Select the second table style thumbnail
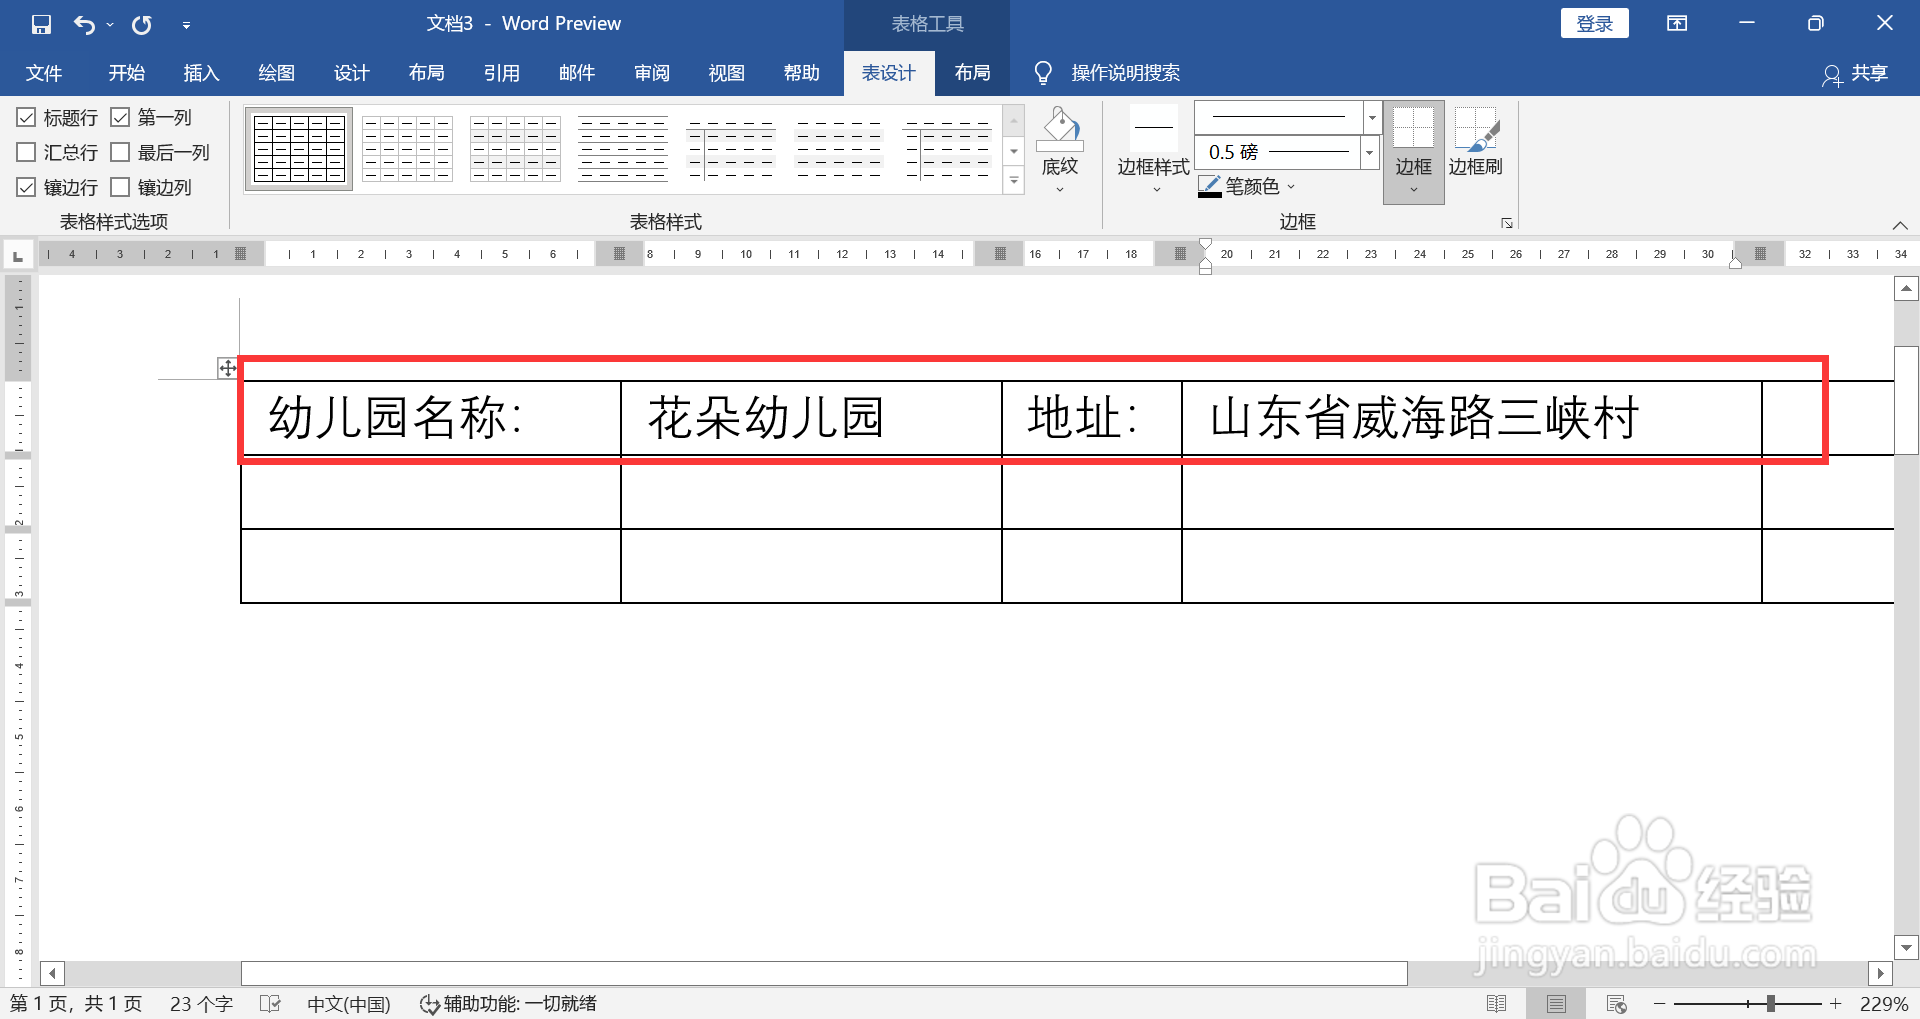This screenshot has width=1920, height=1019. point(407,149)
